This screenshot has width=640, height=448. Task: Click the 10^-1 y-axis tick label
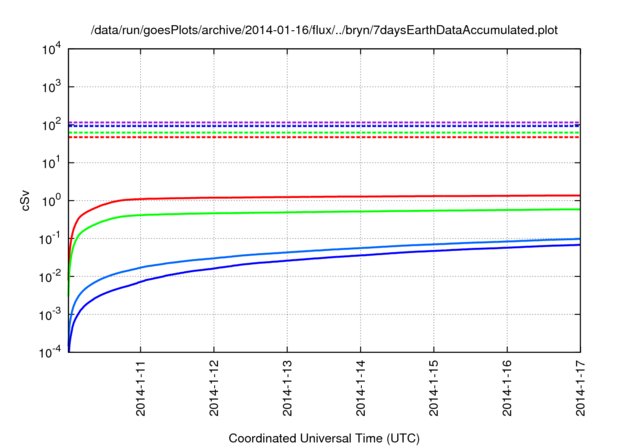pos(51,239)
